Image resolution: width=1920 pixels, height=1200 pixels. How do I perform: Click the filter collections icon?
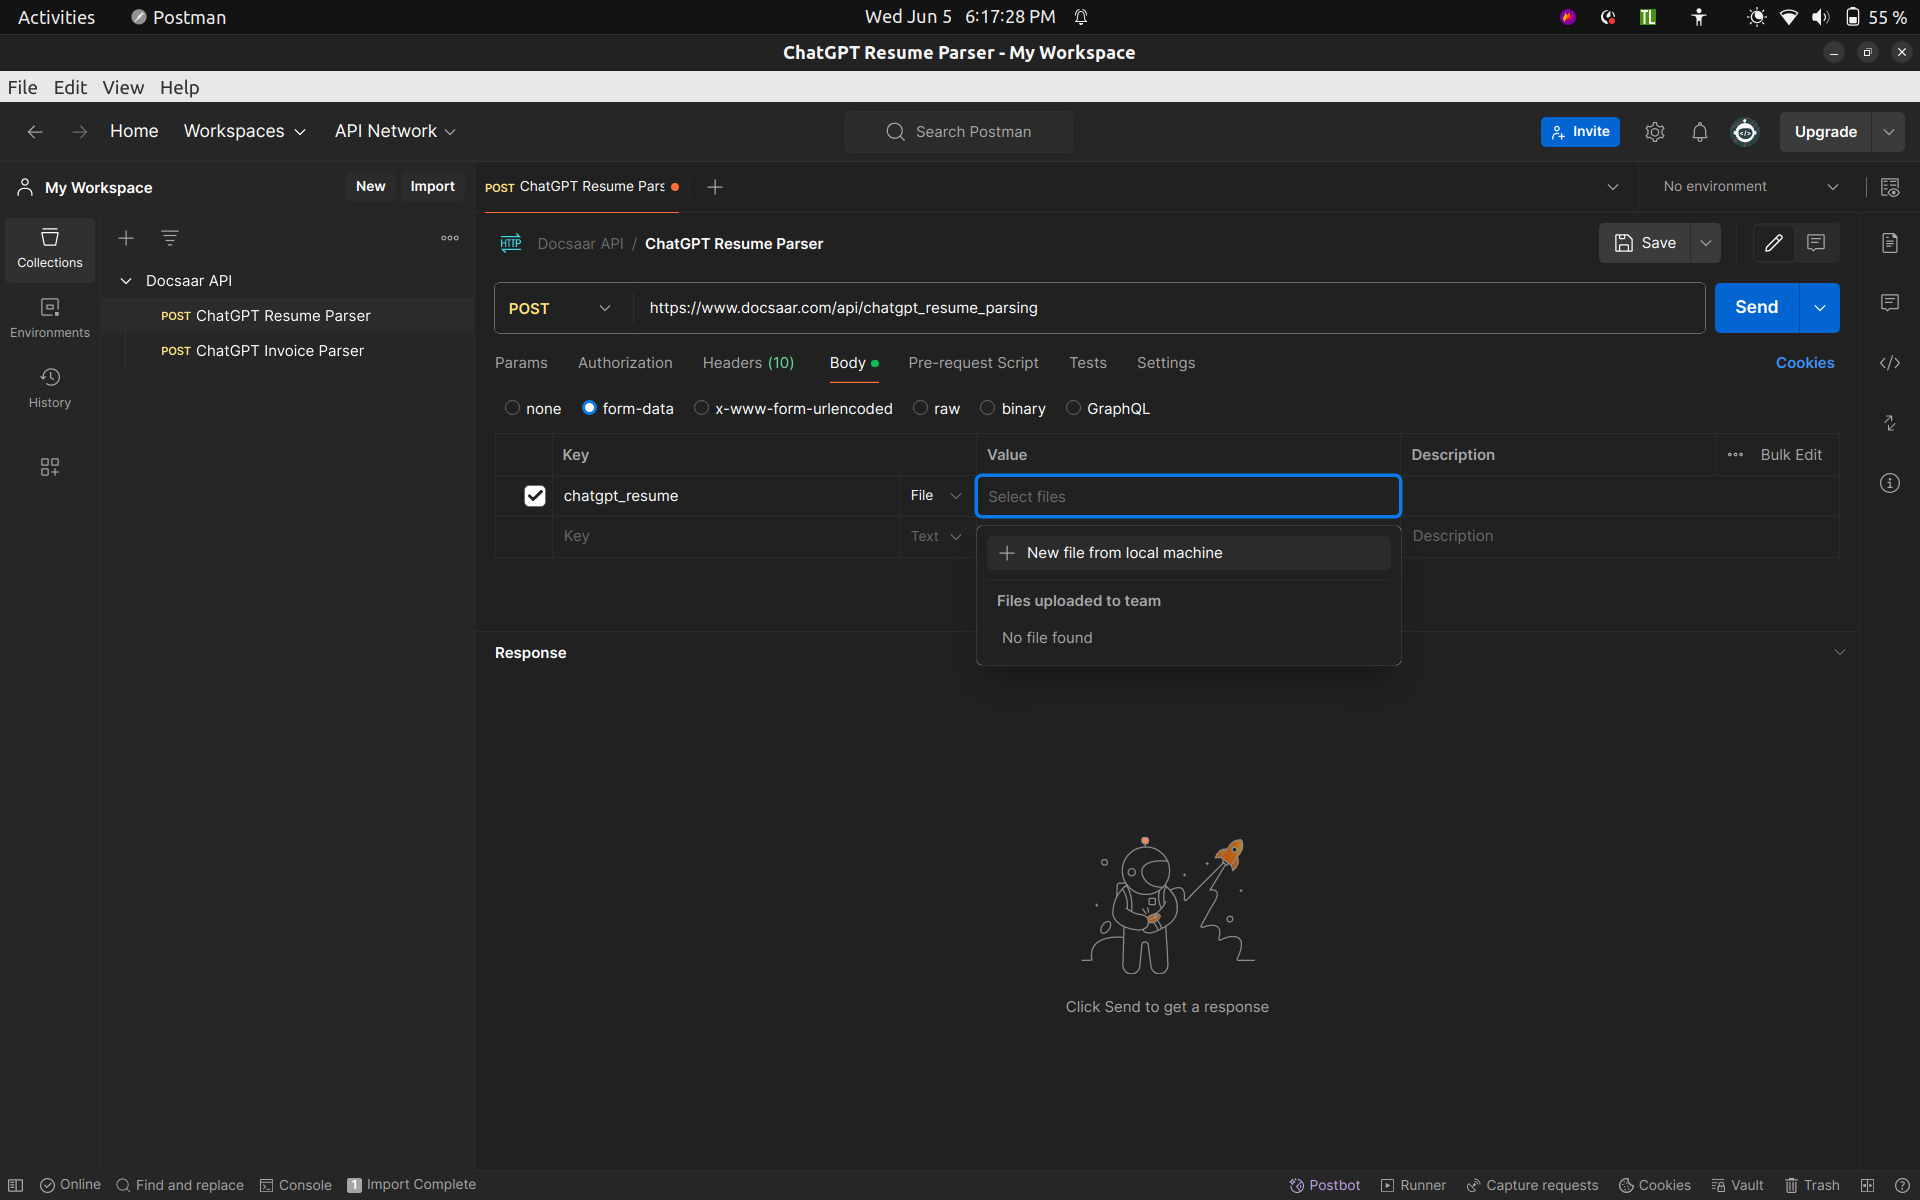coord(170,238)
